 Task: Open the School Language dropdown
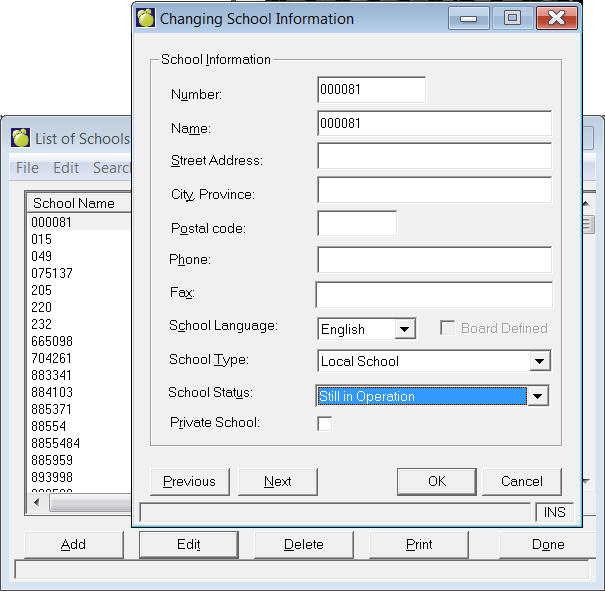pos(404,329)
